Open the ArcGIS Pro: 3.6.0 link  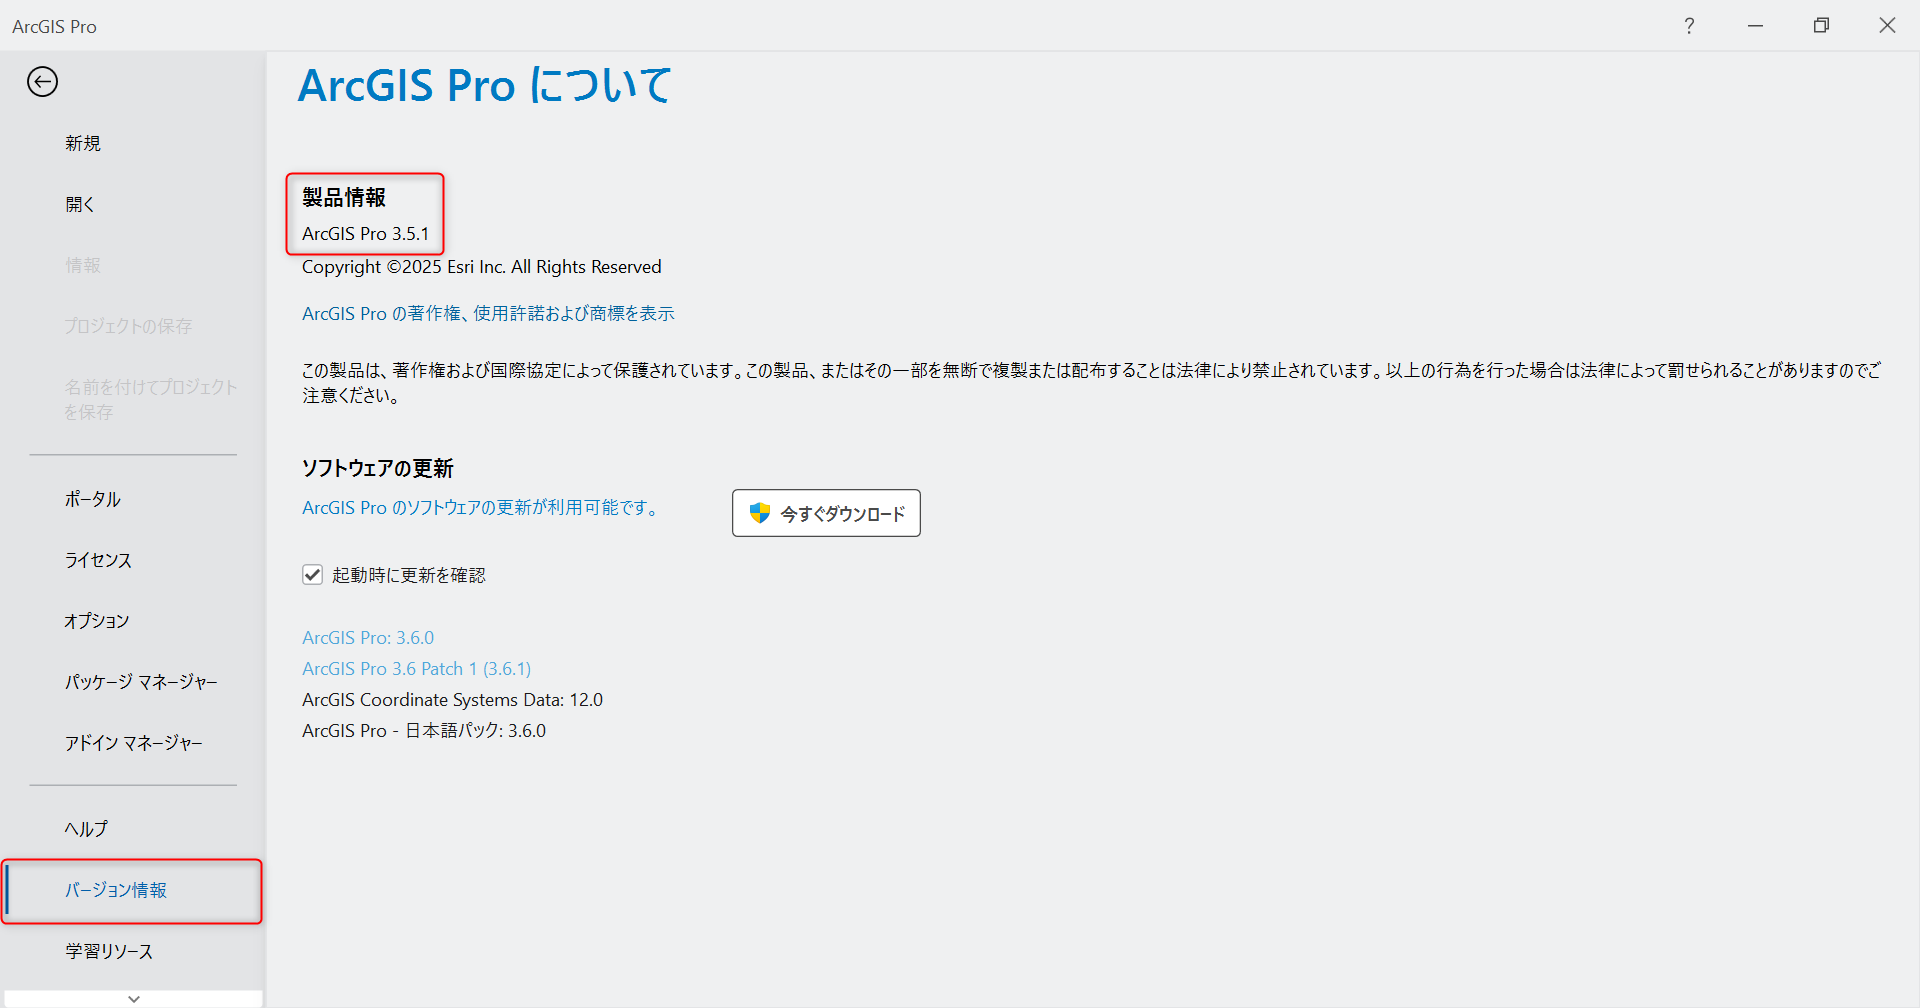[368, 638]
